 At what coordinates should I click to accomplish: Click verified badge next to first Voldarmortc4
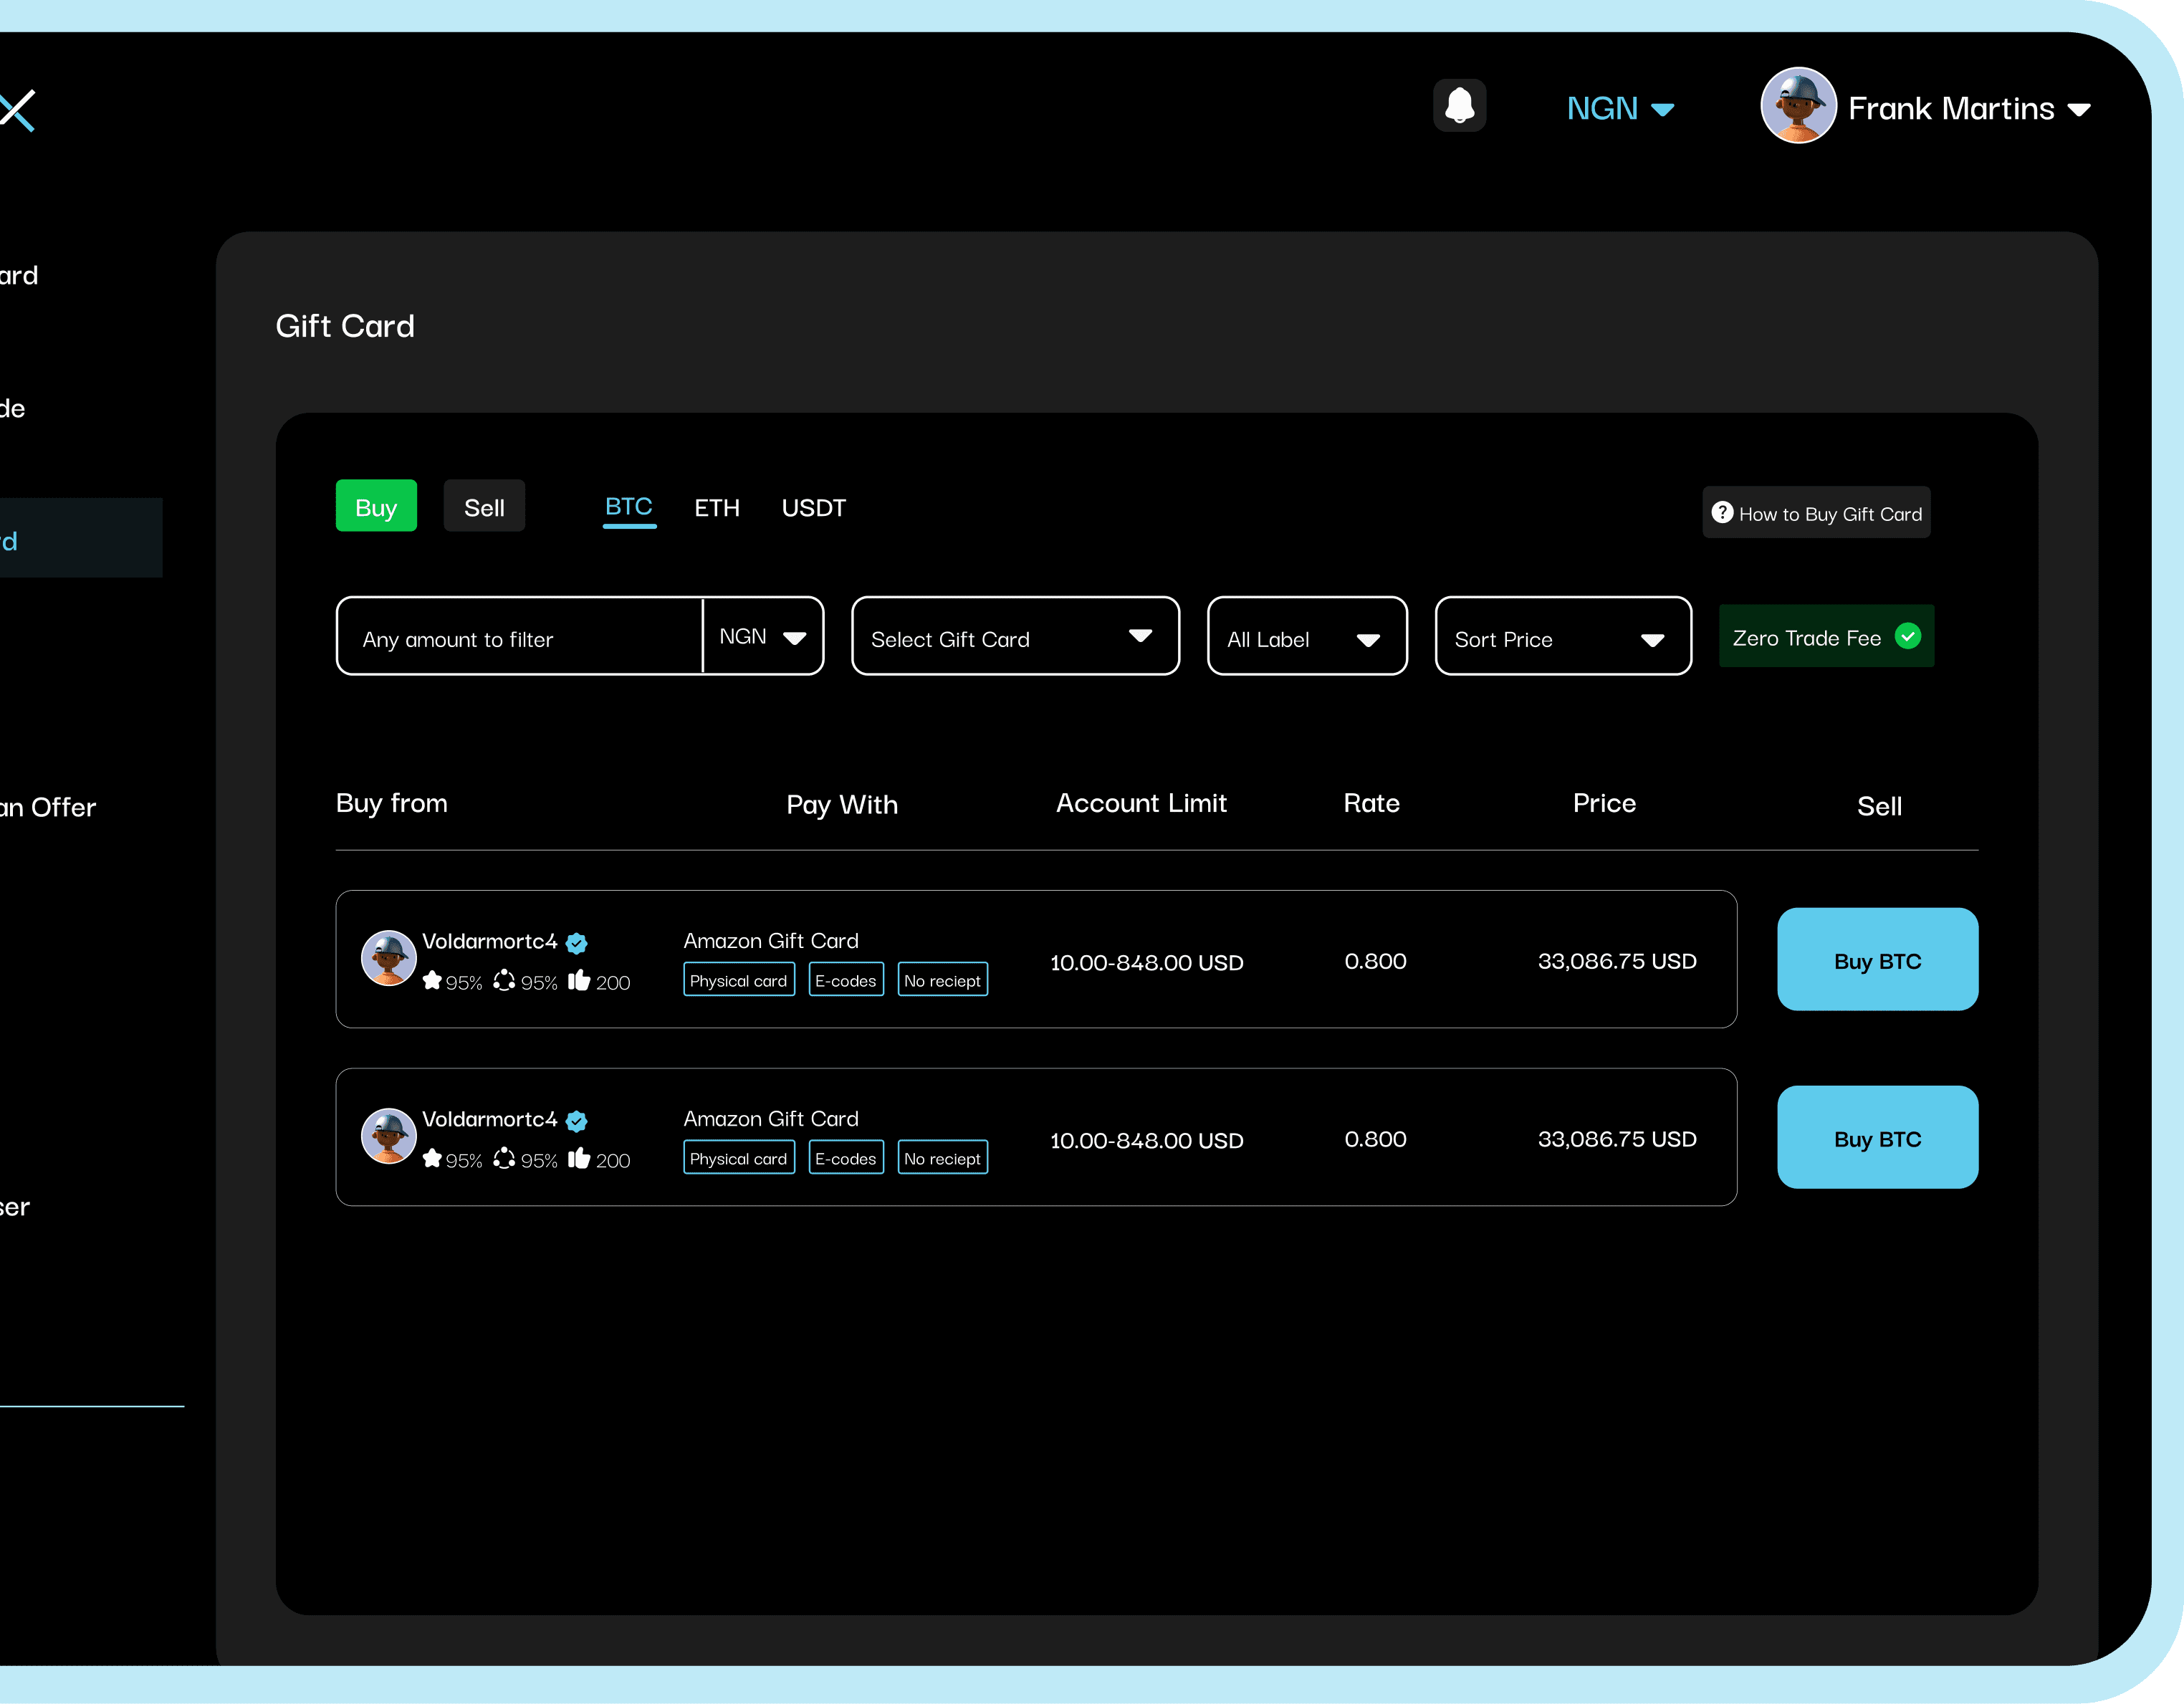576,942
